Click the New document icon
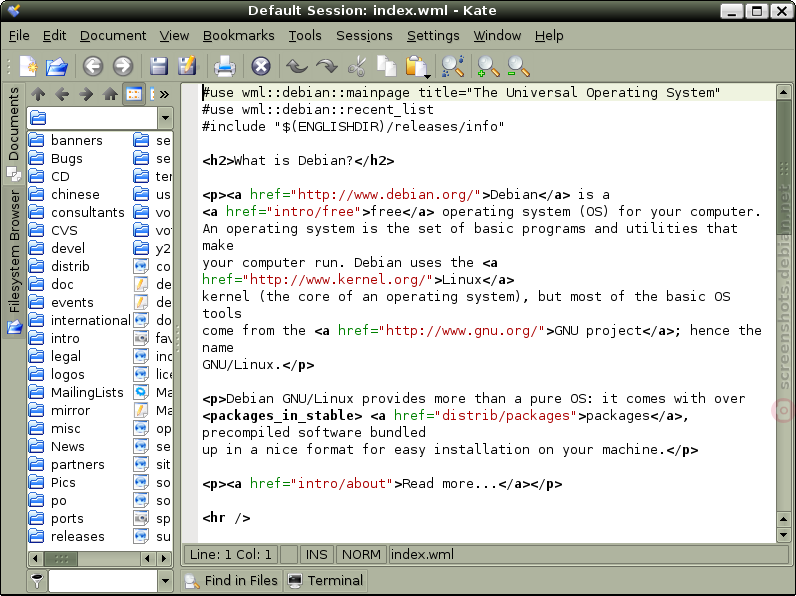 coord(28,67)
